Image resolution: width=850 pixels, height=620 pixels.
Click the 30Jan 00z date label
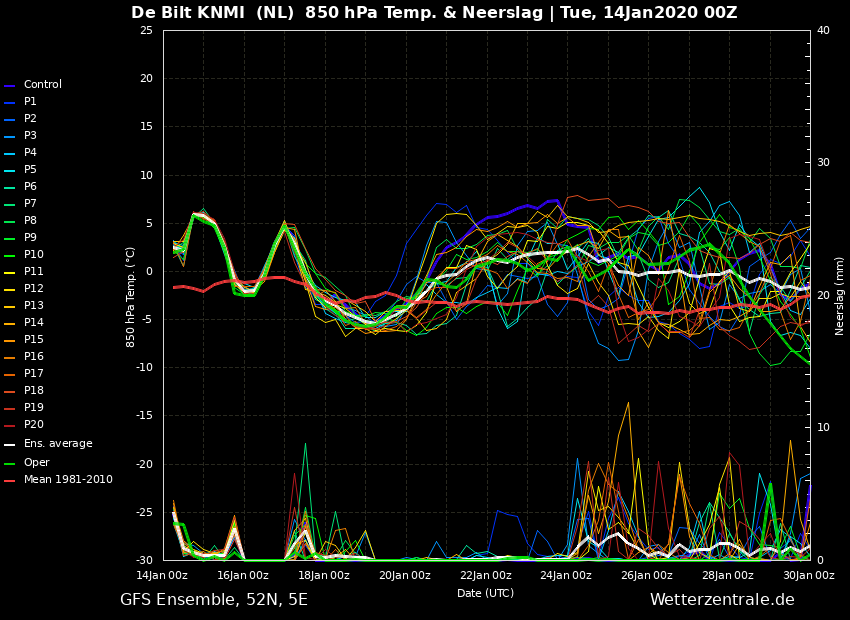[809, 575]
